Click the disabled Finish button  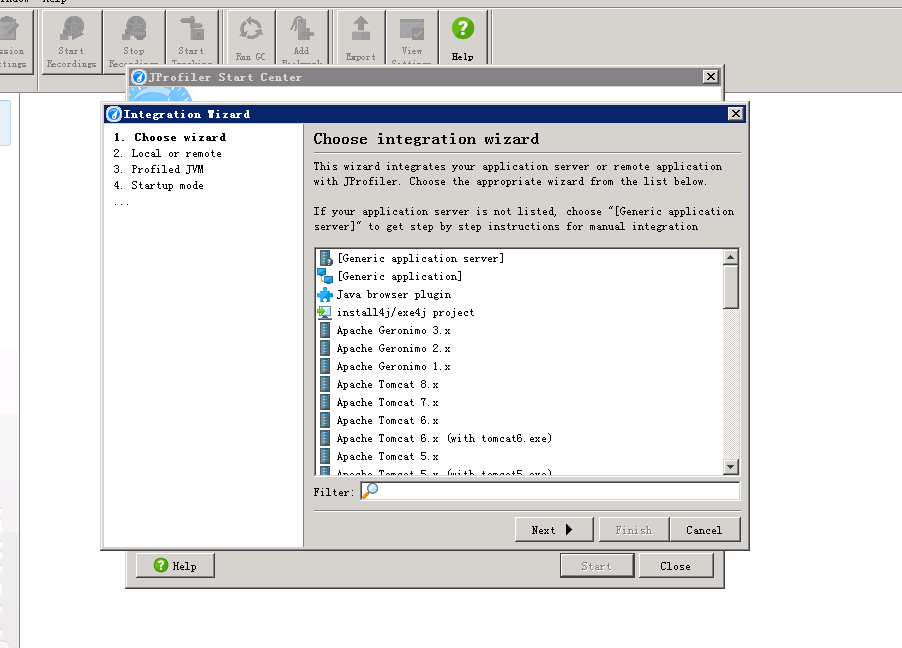pyautogui.click(x=634, y=529)
